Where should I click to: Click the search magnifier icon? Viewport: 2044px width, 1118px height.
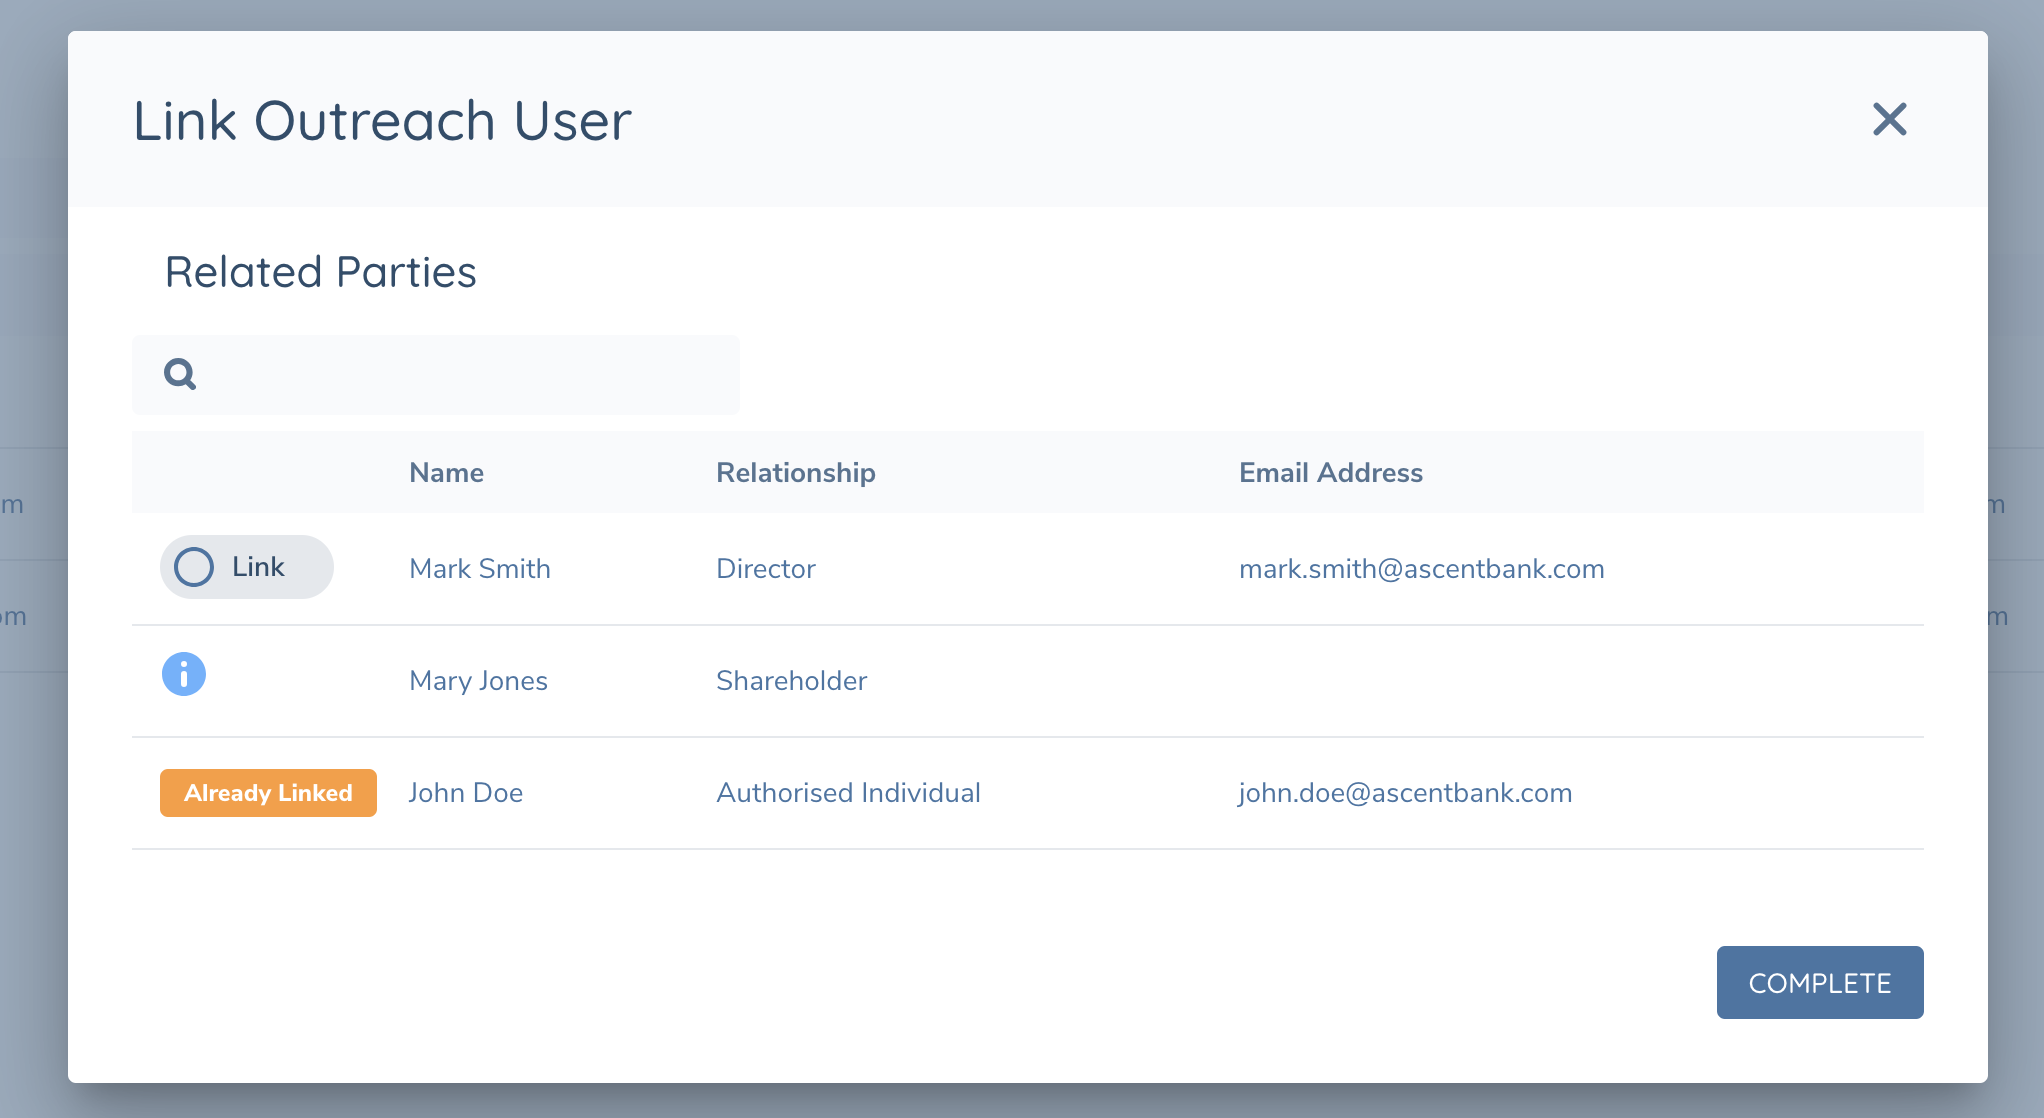coord(179,374)
